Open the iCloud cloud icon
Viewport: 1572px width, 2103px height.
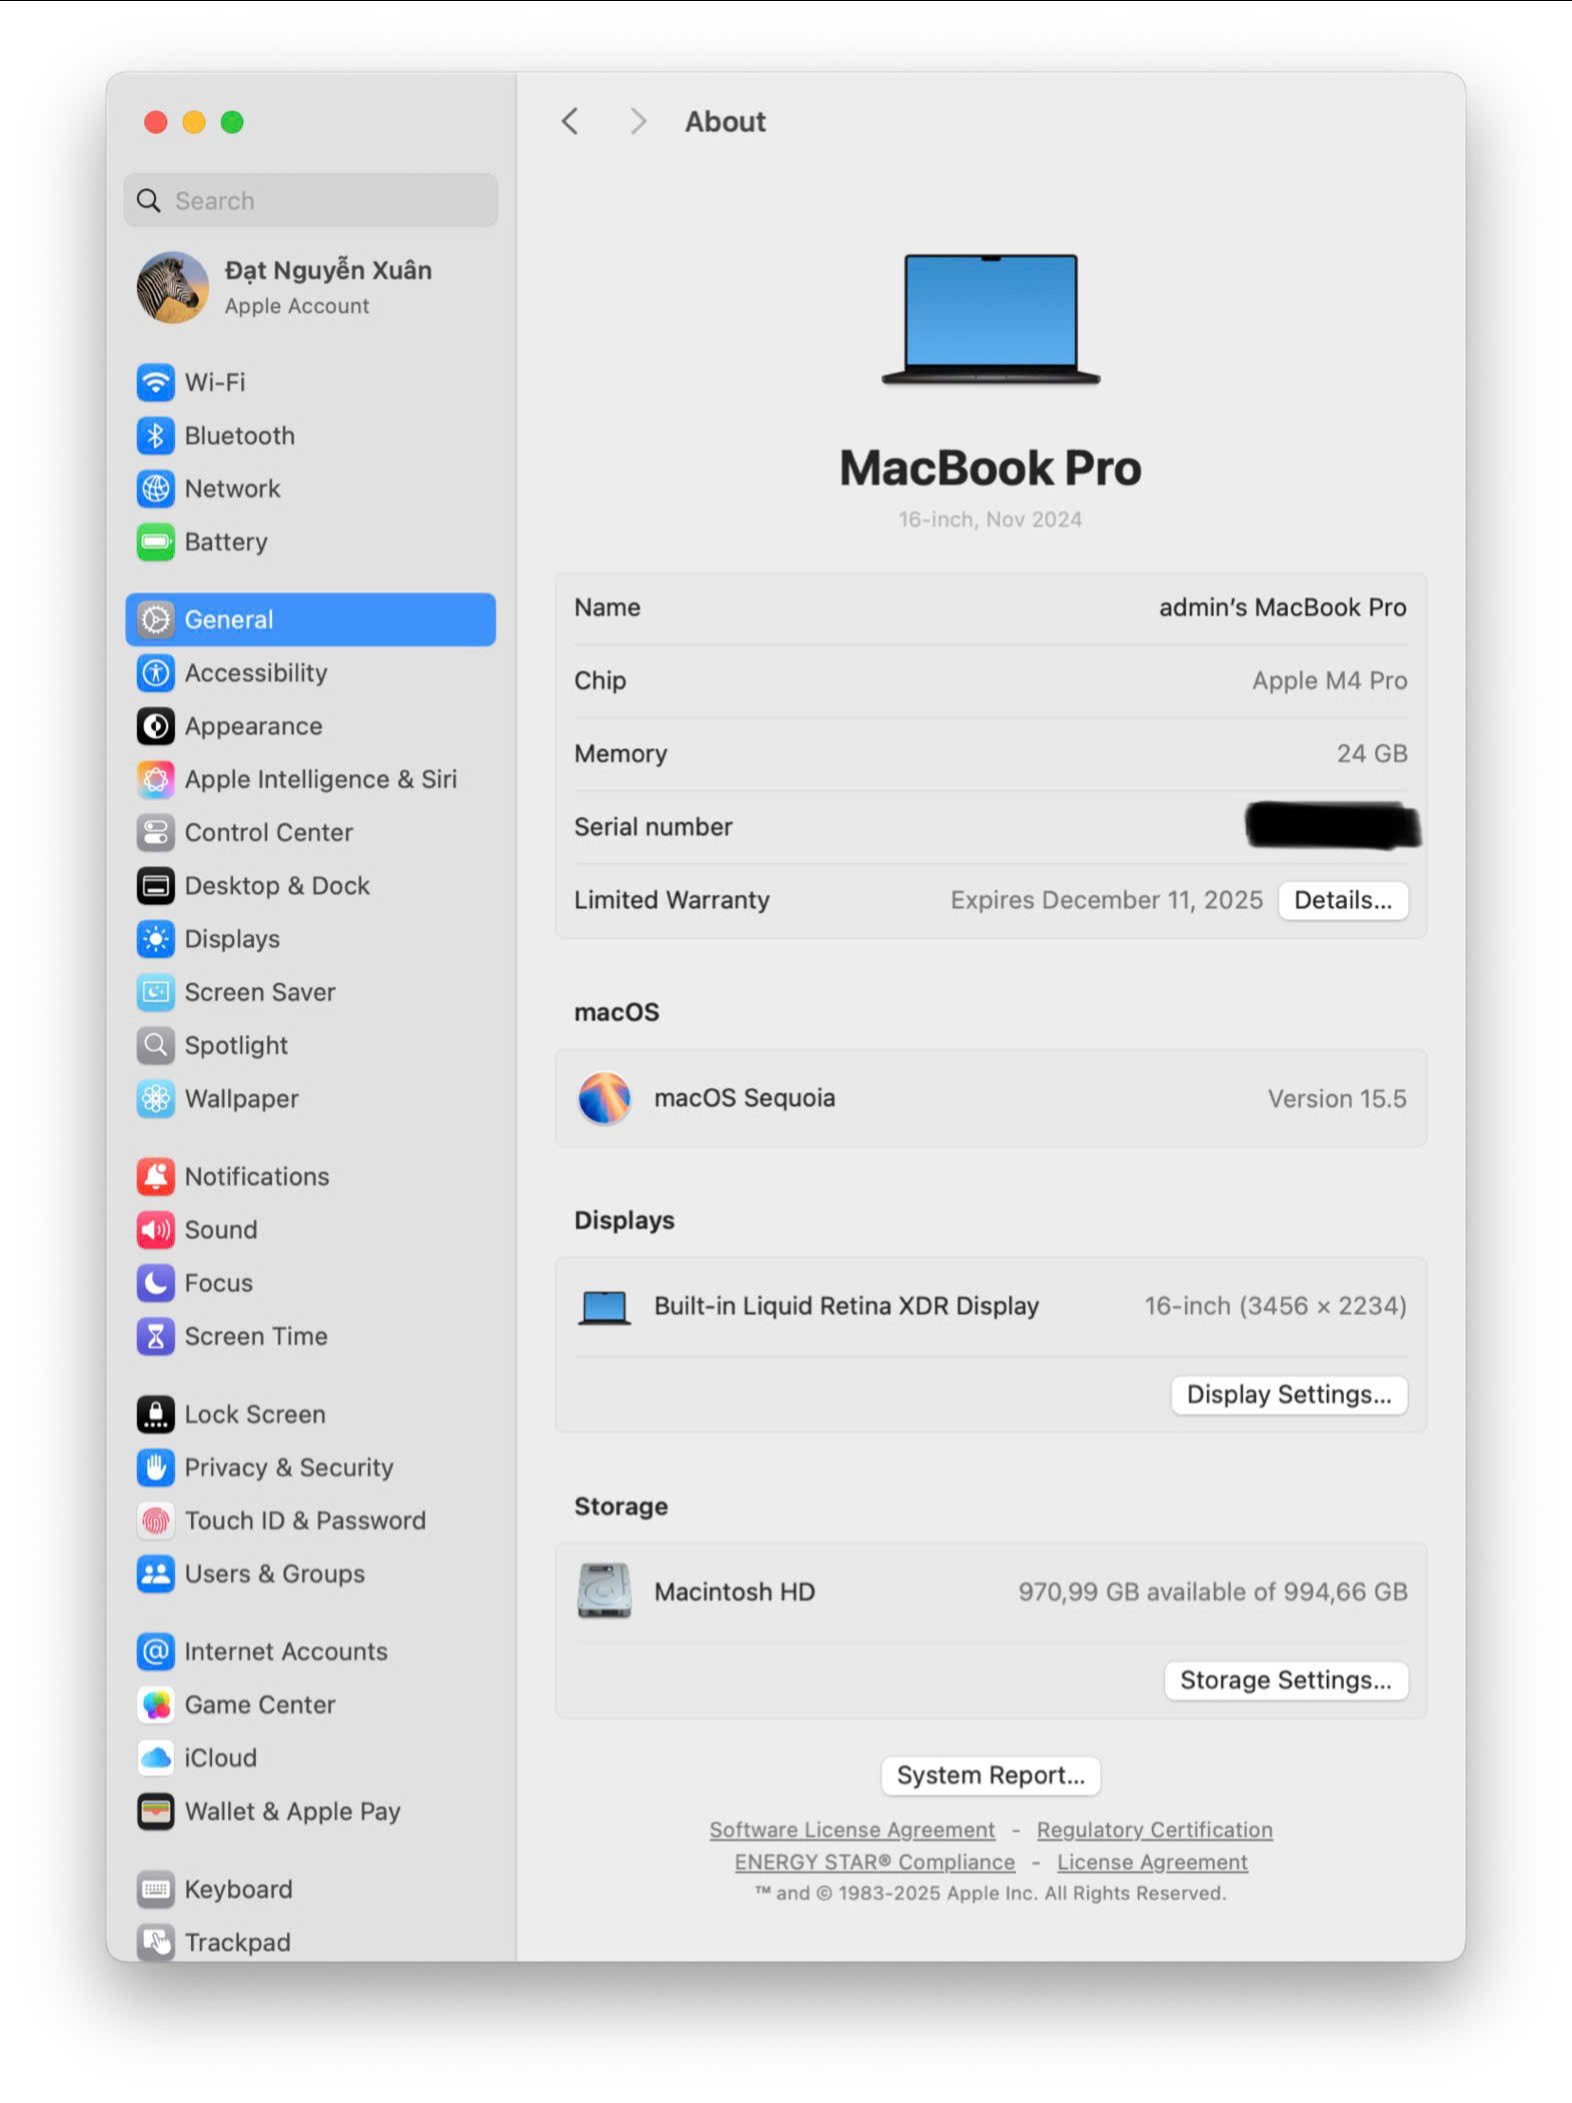pyautogui.click(x=155, y=1757)
